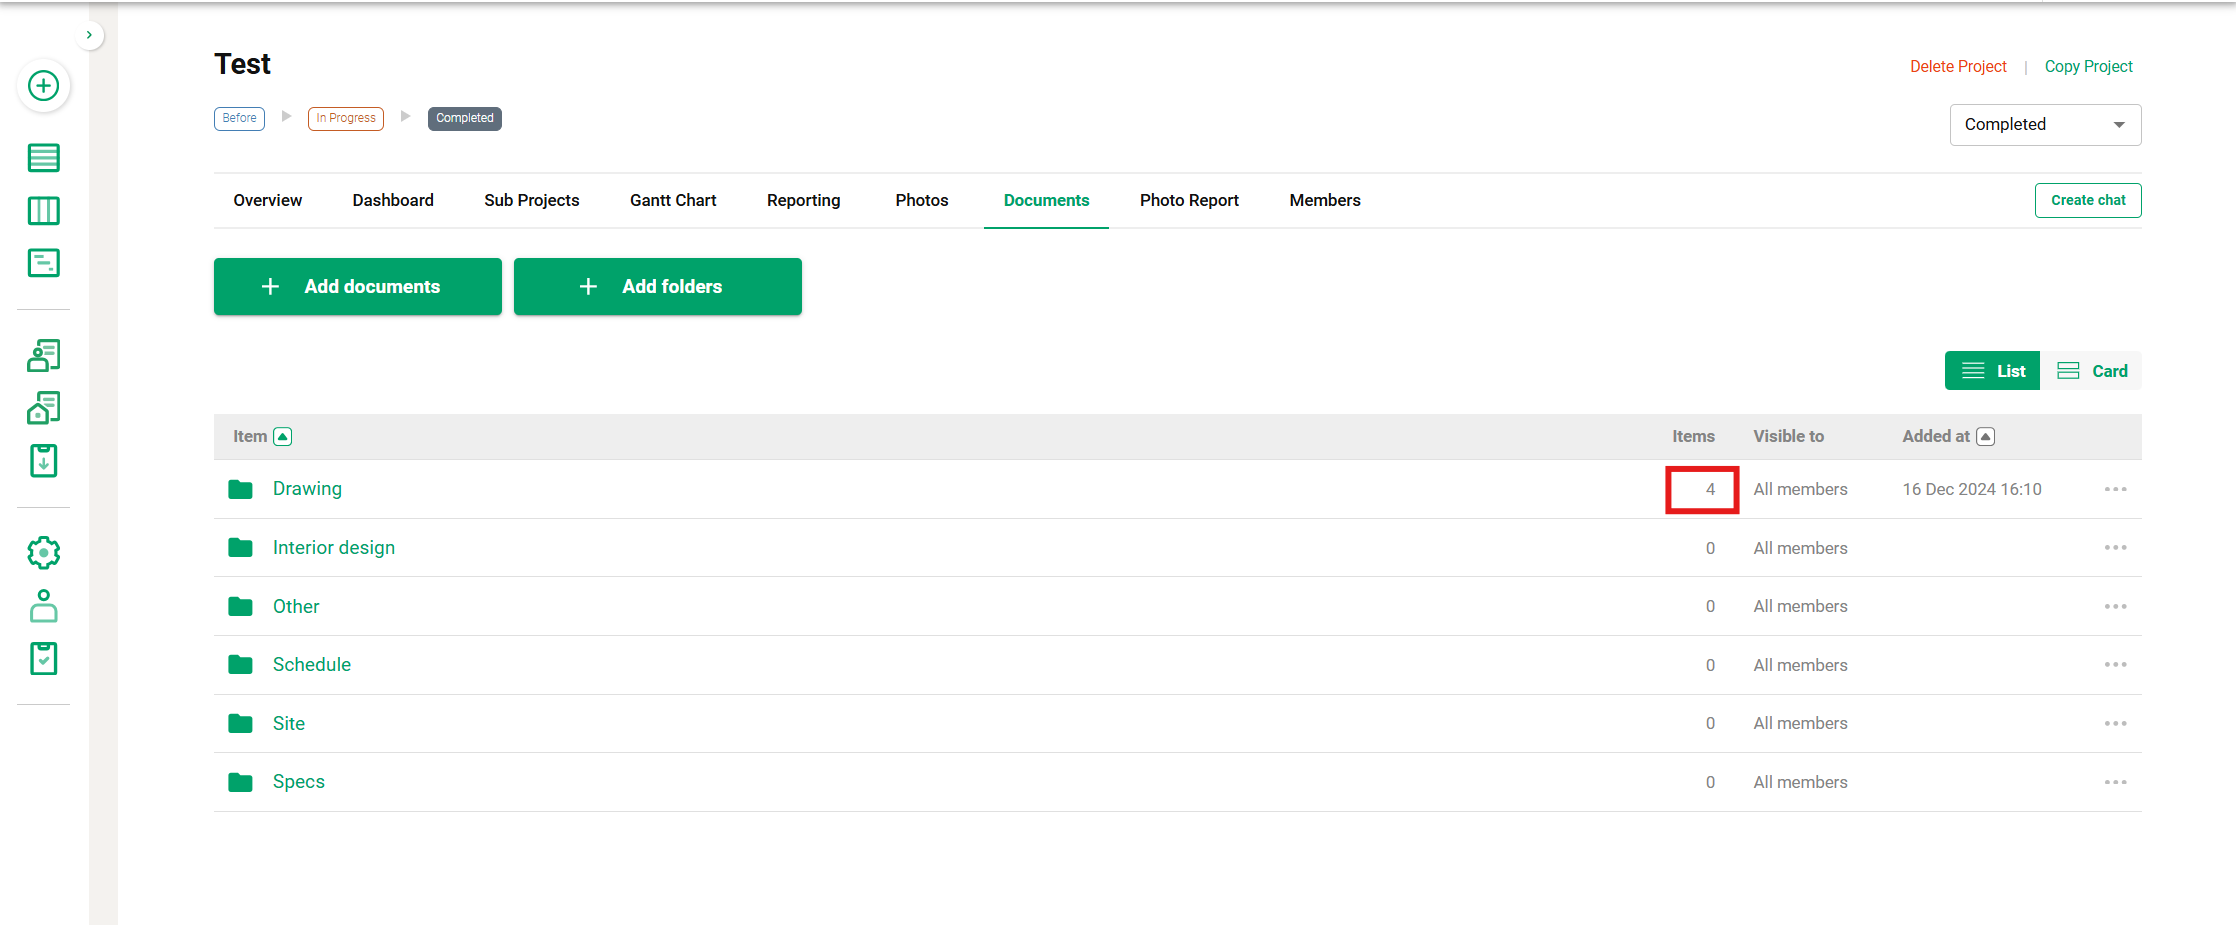Viewport: 2236px width, 925px height.
Task: Open more options for Specs folder
Action: tap(2115, 782)
